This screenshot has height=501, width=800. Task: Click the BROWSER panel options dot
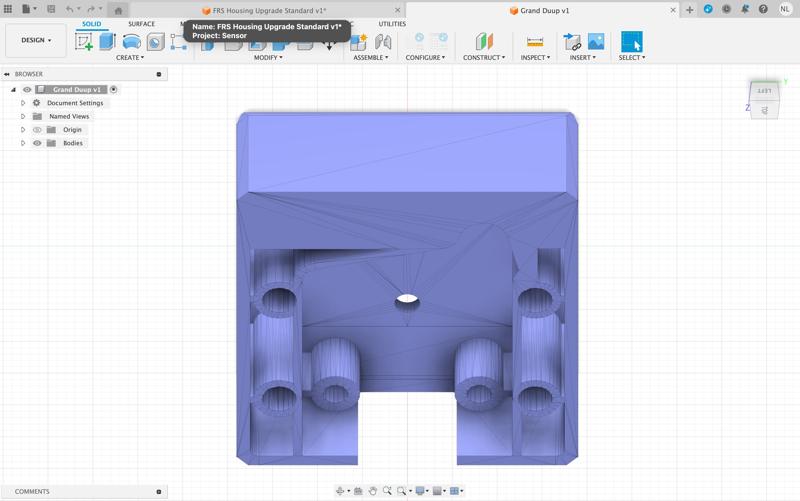point(159,74)
